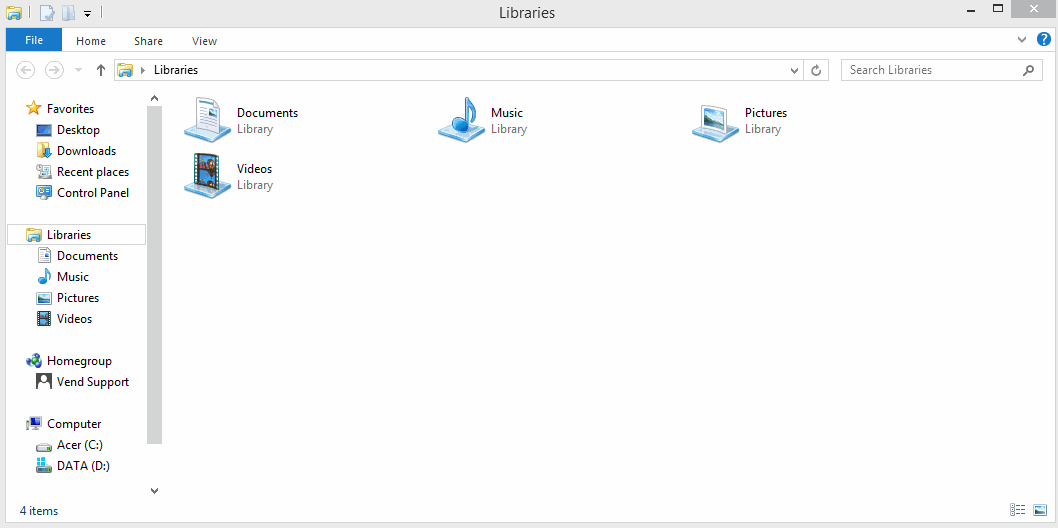The width and height of the screenshot is (1058, 528).
Task: Open the Music library icon
Action: (x=462, y=121)
